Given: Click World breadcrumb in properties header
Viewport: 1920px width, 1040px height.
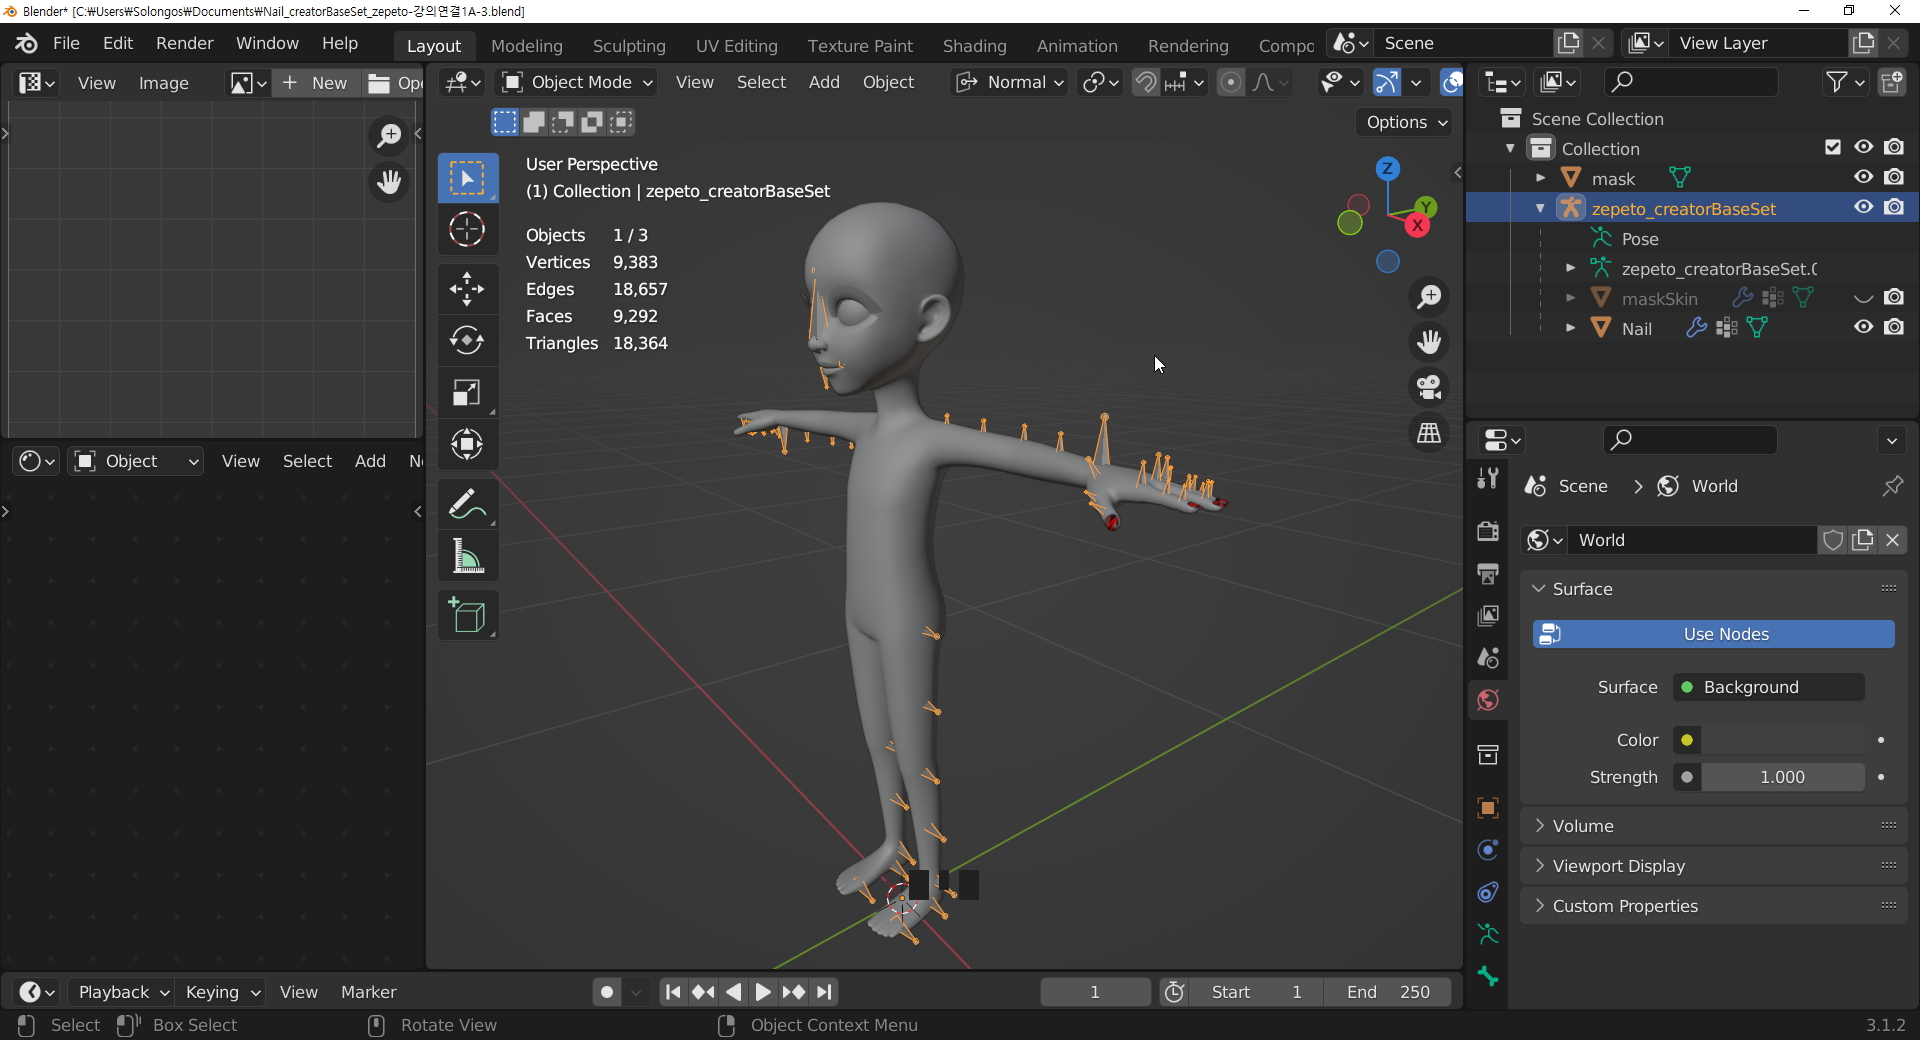Looking at the screenshot, I should (x=1697, y=486).
